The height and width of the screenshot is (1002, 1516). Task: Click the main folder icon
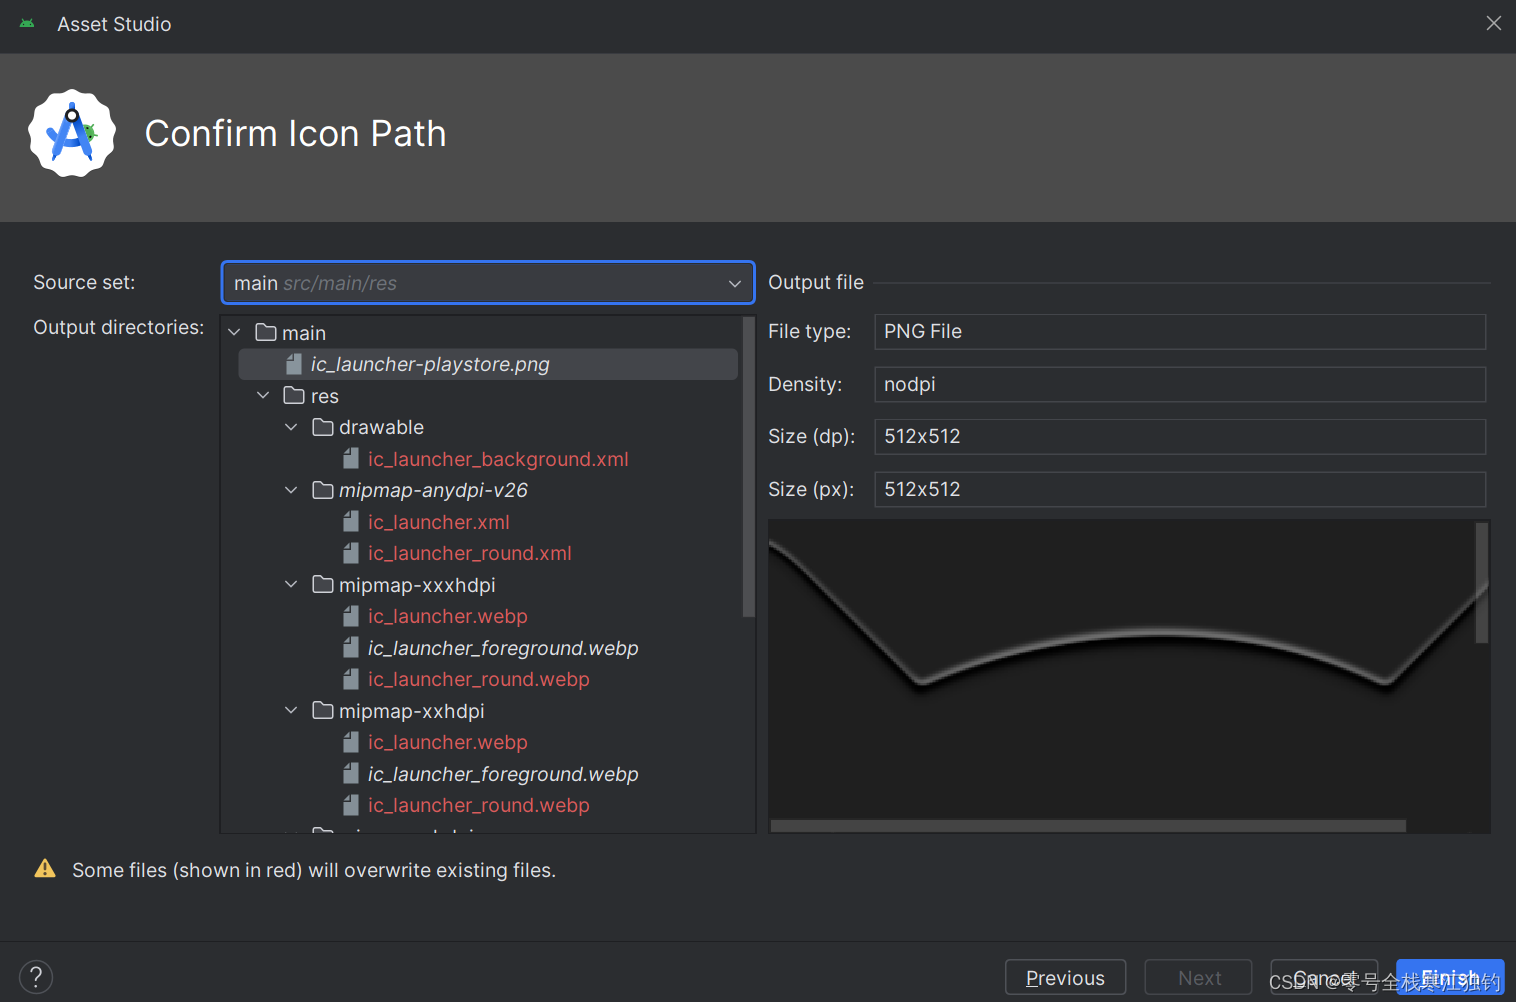click(x=266, y=332)
